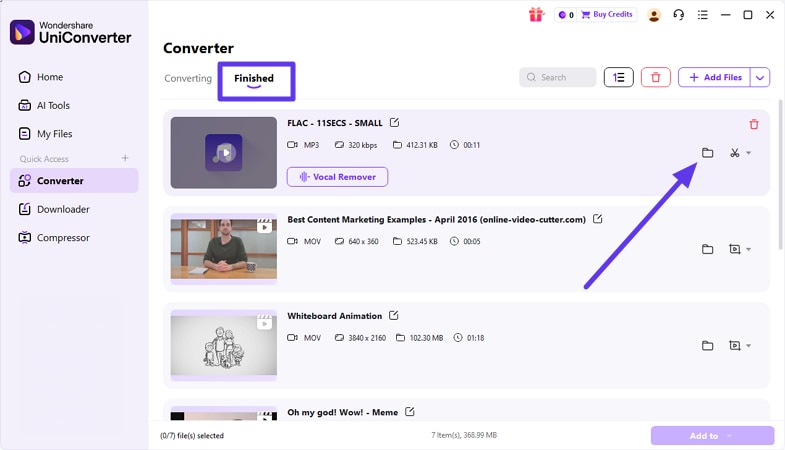Open the hamburger menu list icon
Image resolution: width=785 pixels, height=450 pixels.
click(703, 15)
